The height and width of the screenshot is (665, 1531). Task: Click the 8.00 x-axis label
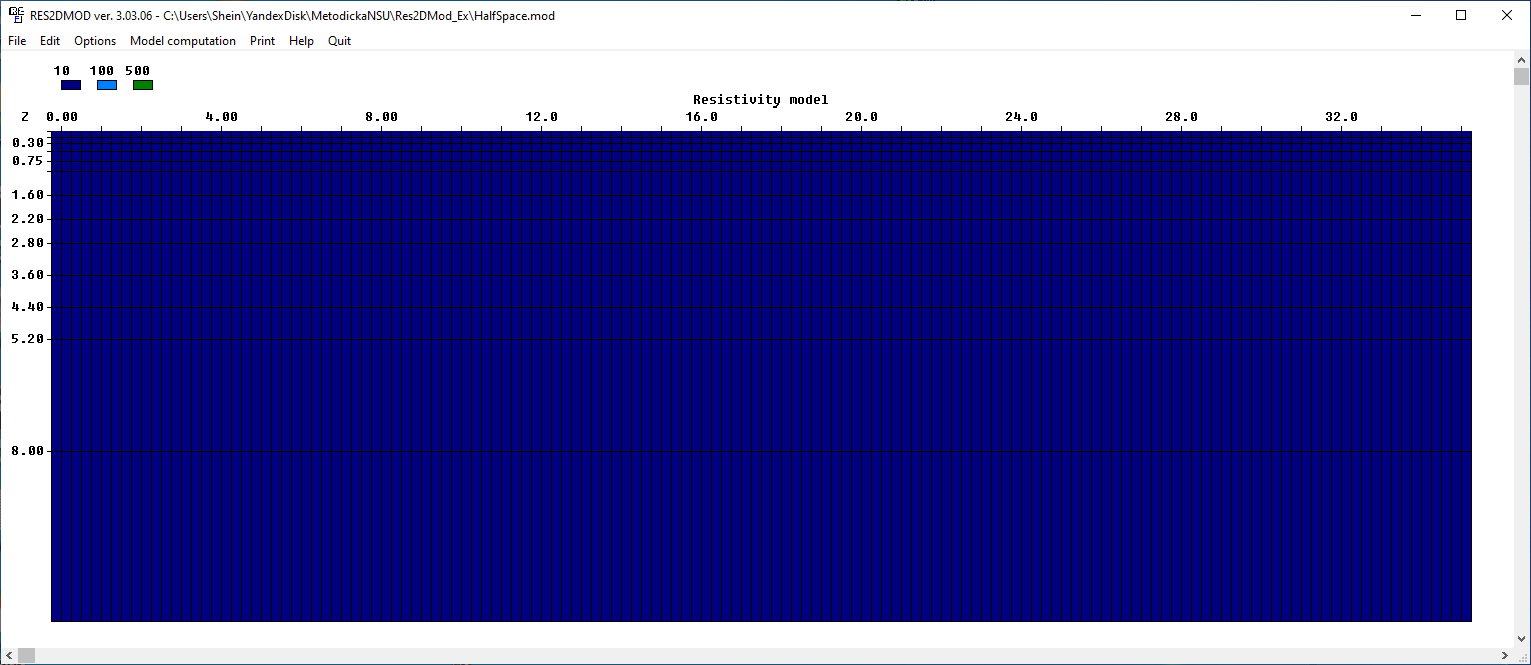pyautogui.click(x=382, y=117)
